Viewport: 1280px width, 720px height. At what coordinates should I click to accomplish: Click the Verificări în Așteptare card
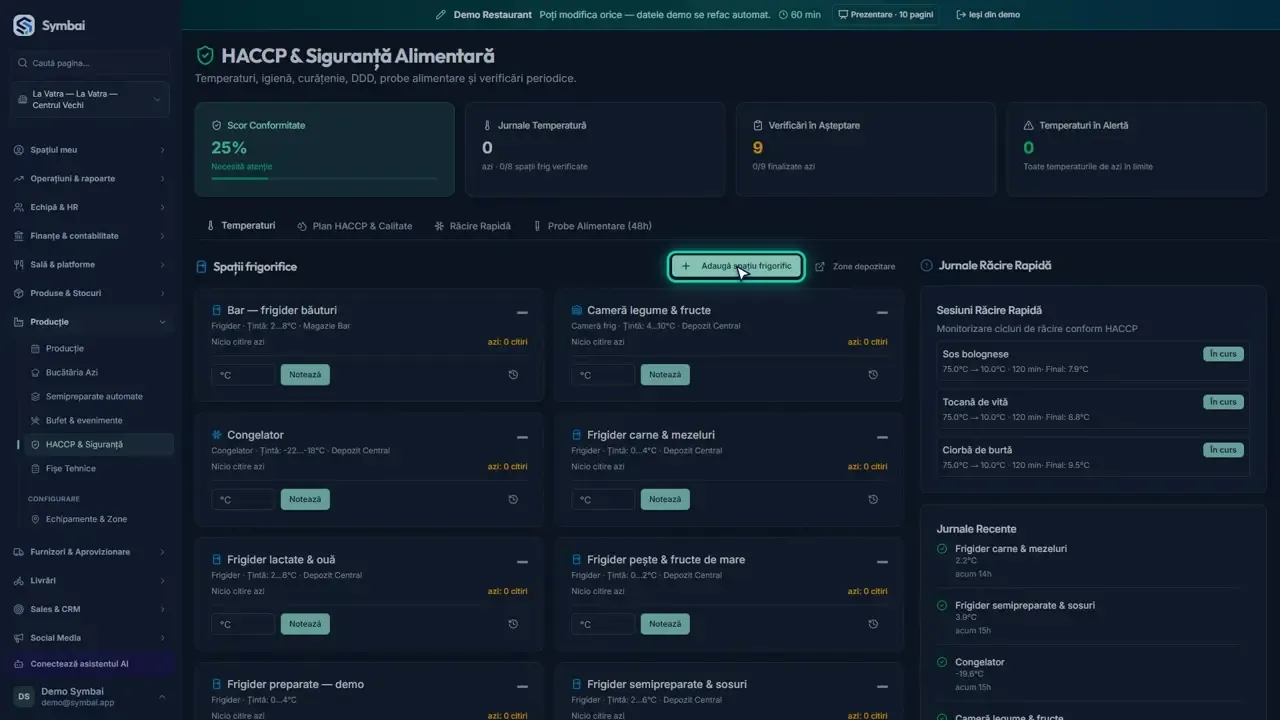(x=866, y=148)
